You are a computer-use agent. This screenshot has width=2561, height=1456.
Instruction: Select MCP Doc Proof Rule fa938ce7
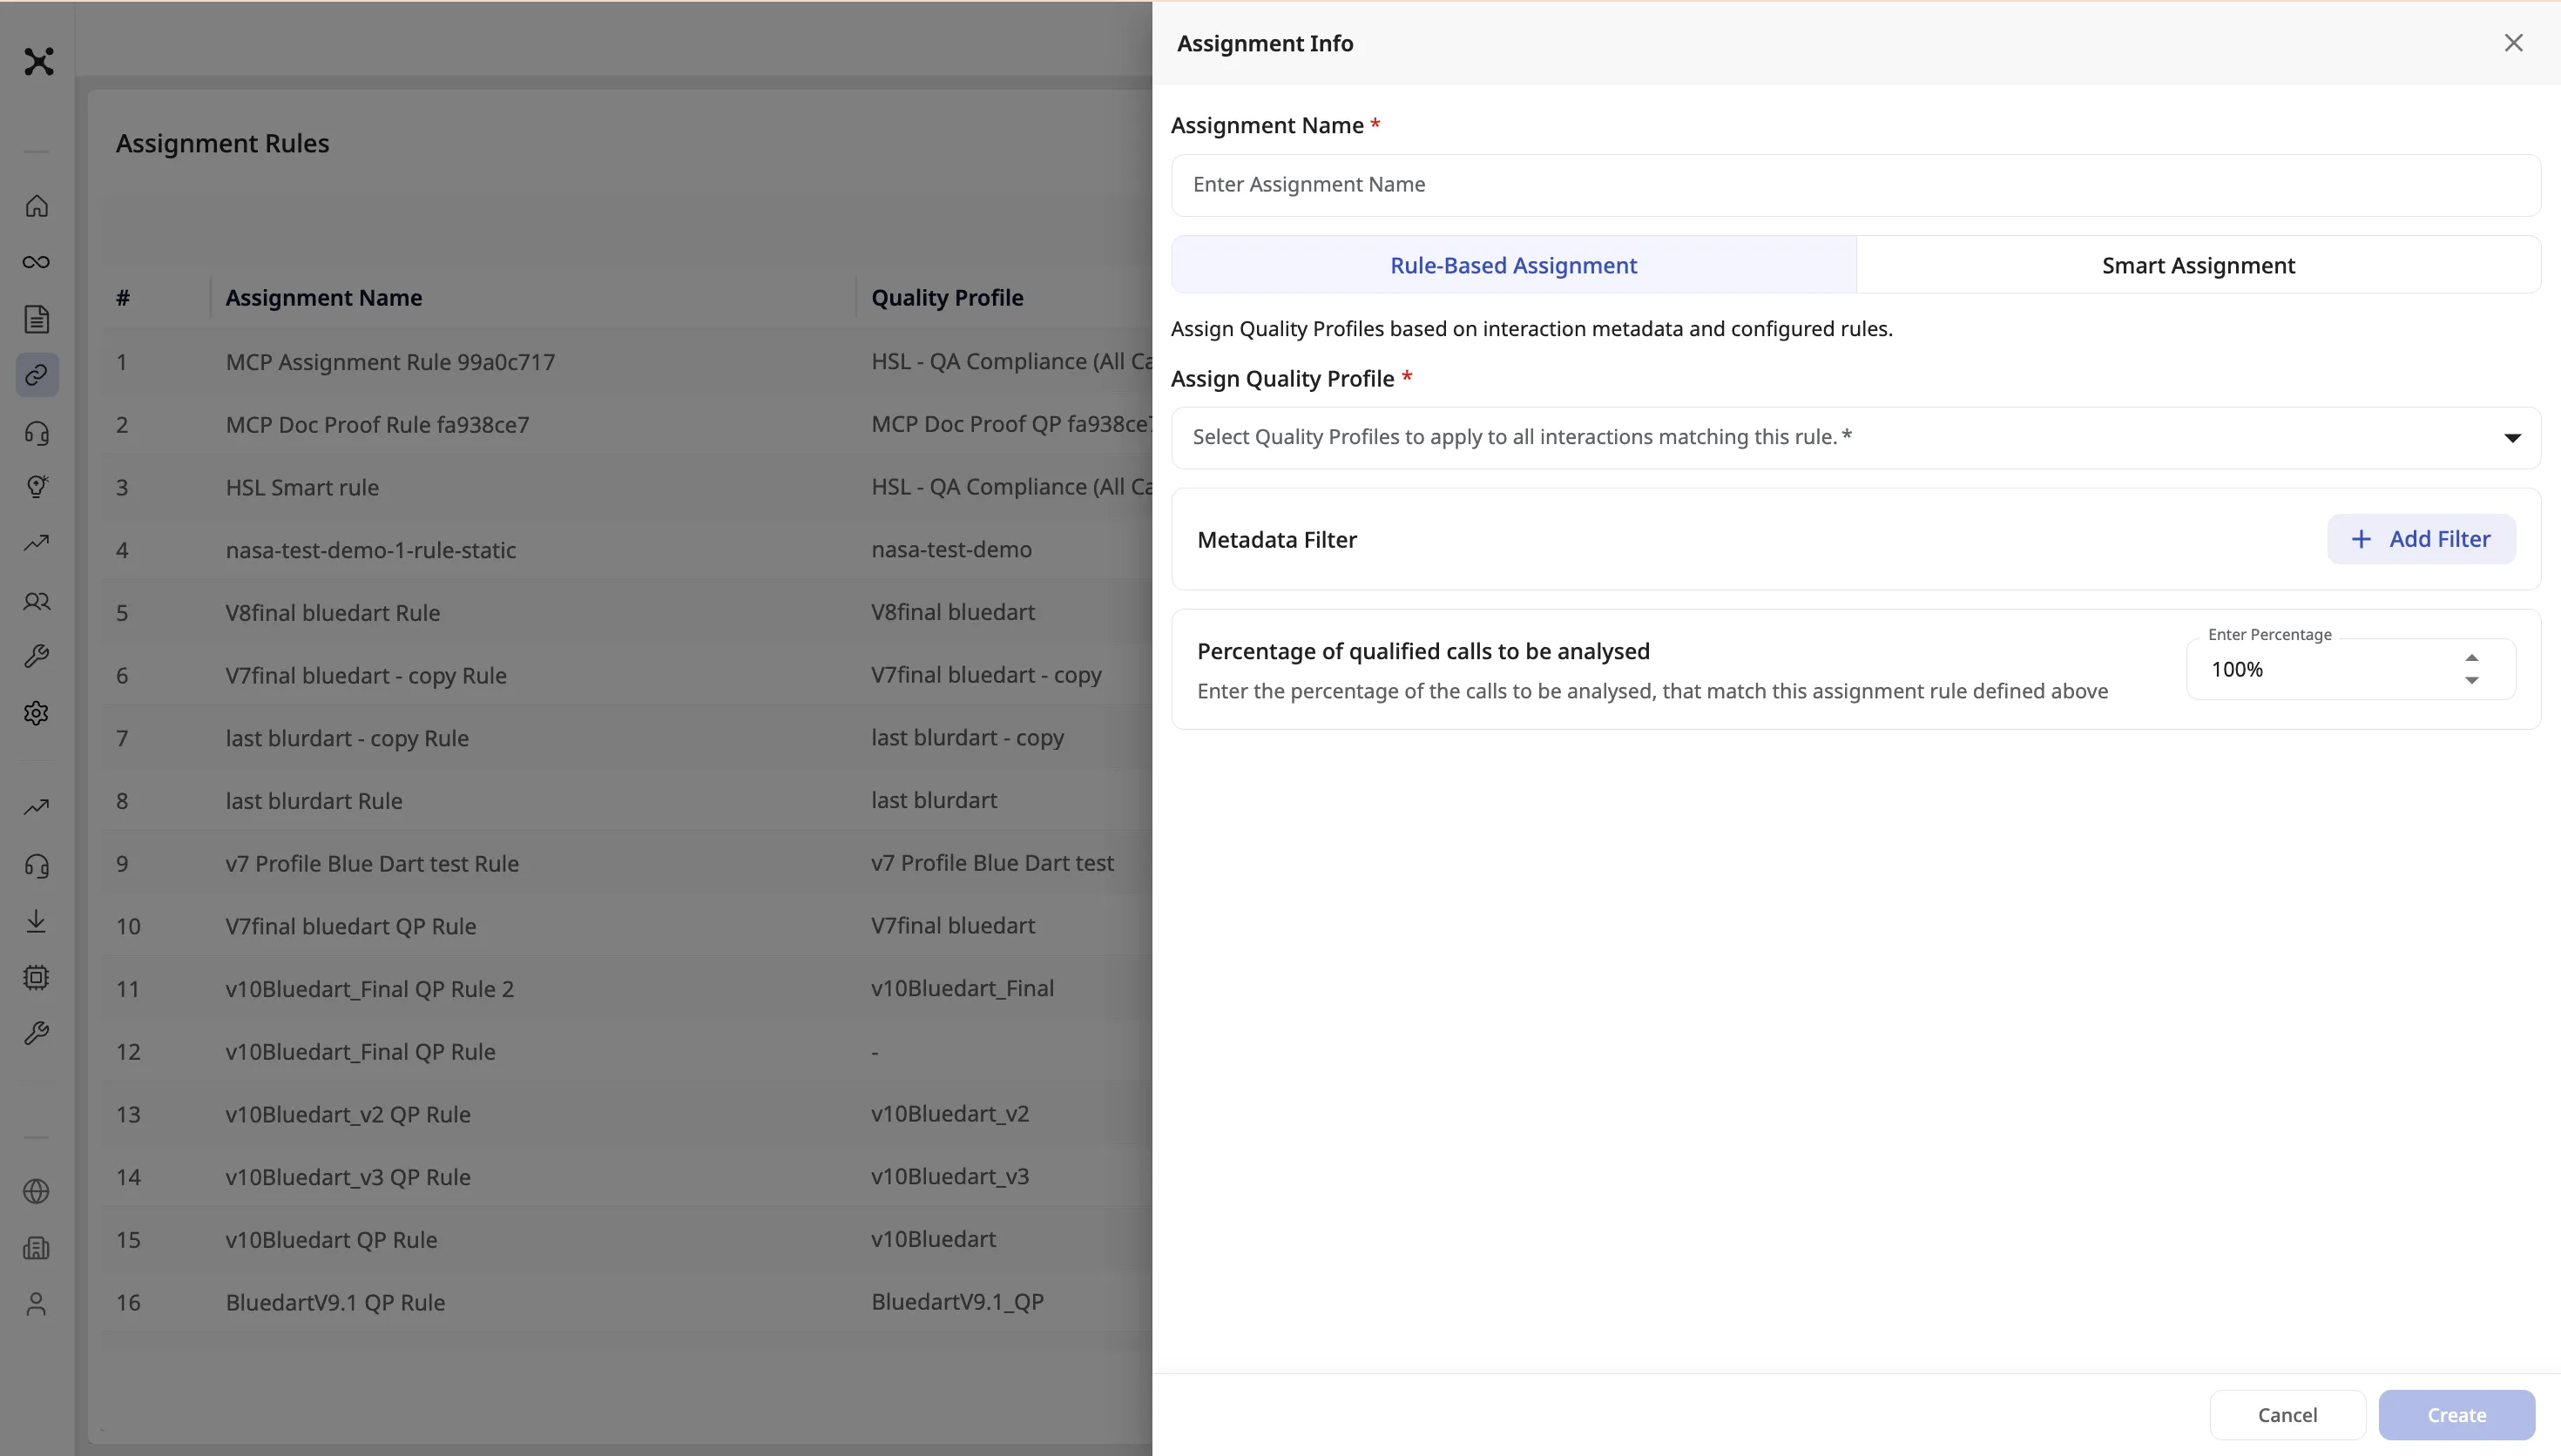(x=626, y=425)
